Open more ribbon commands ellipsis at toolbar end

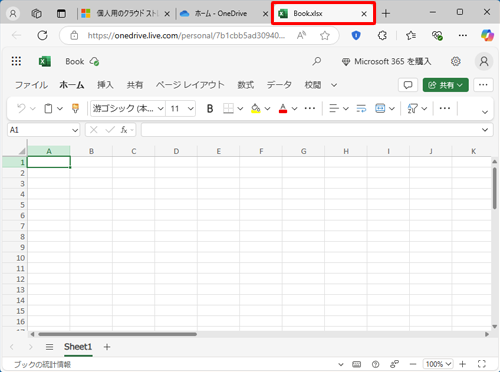(445, 108)
